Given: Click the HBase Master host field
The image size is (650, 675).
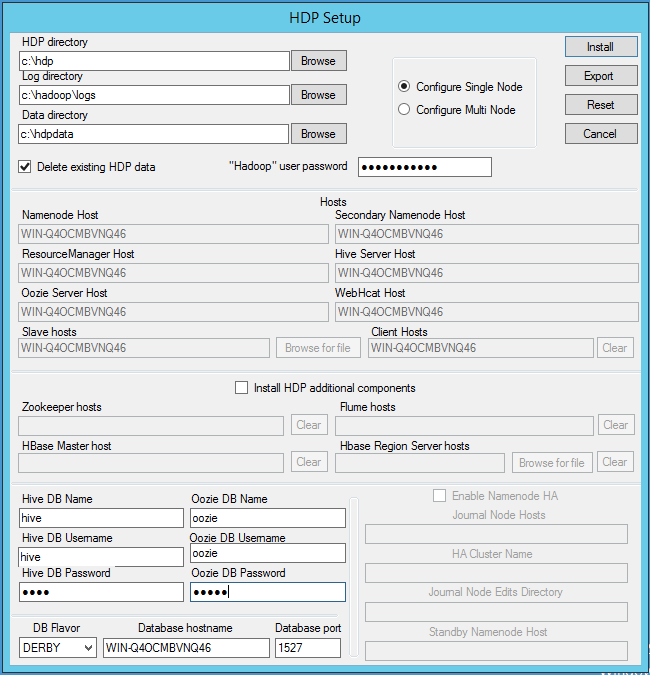Looking at the screenshot, I should [x=151, y=463].
